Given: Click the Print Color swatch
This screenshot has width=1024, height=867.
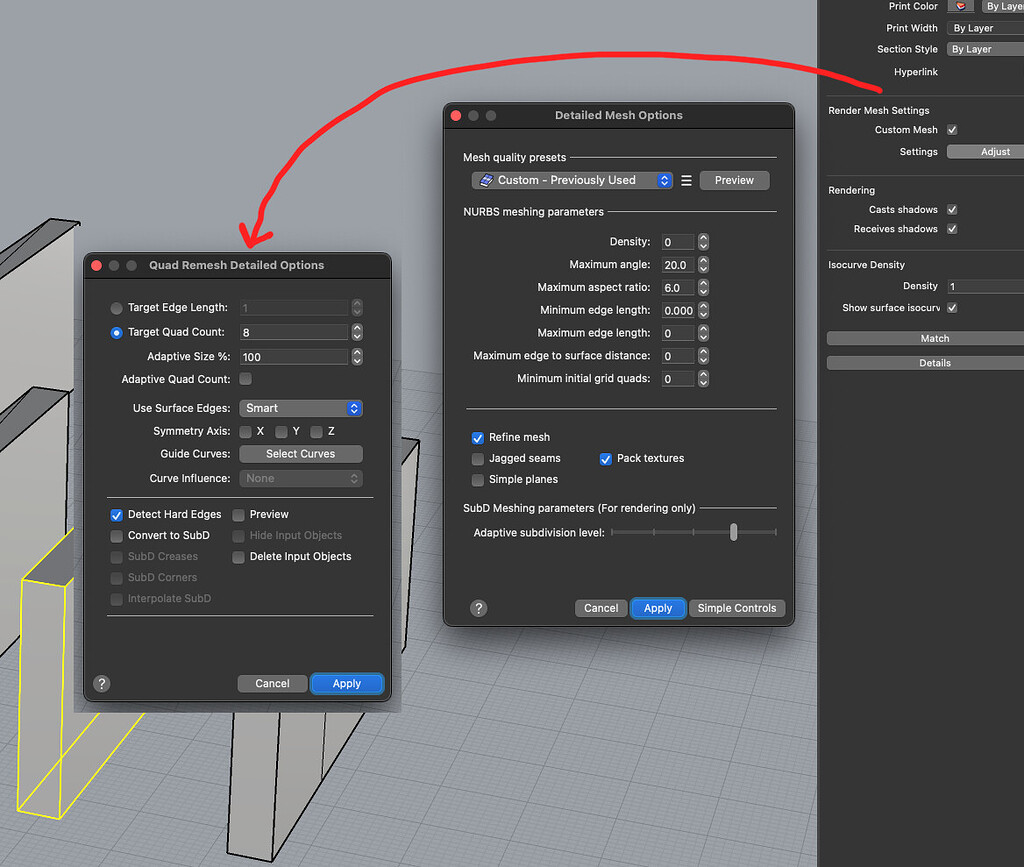Looking at the screenshot, I should coord(960,6).
